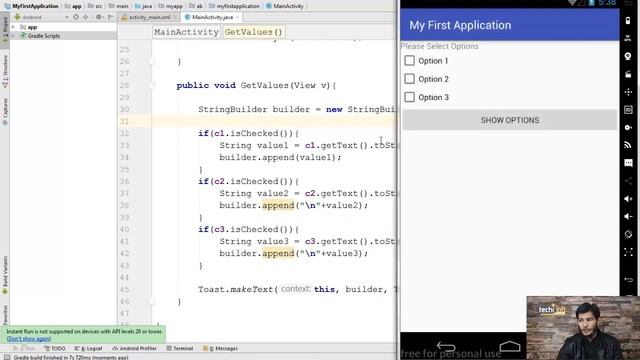Open the Logcat tool window

89,349
